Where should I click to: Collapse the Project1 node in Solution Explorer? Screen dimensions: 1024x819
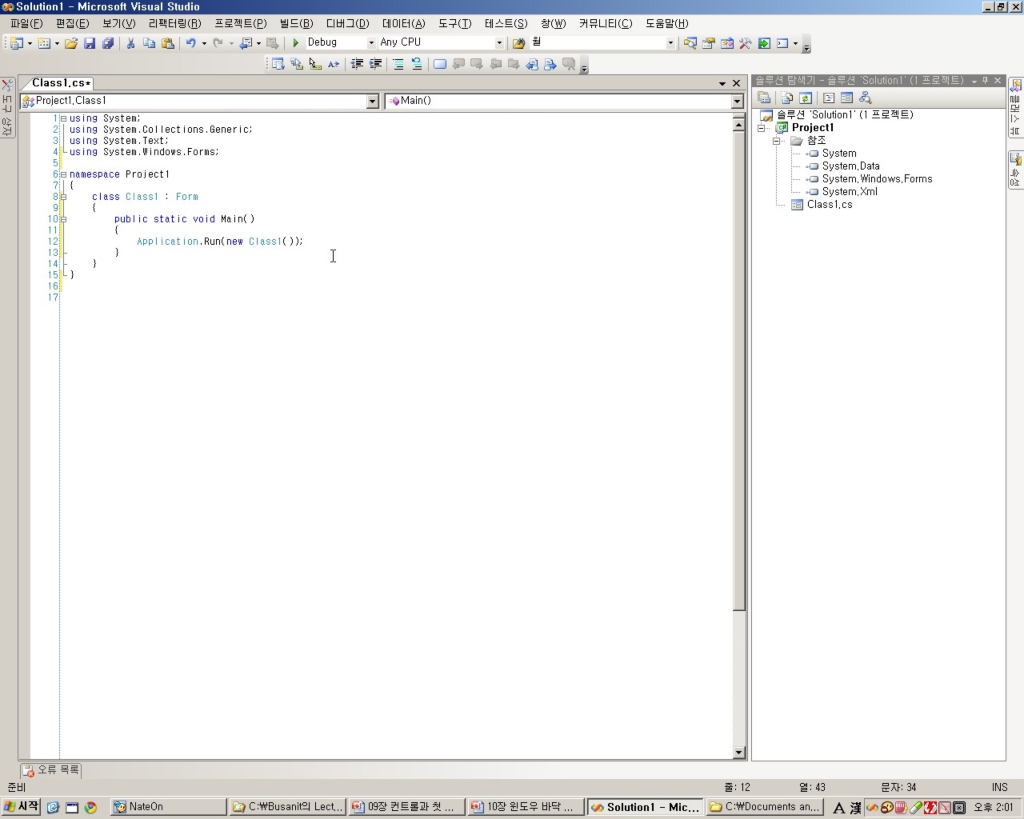click(761, 128)
